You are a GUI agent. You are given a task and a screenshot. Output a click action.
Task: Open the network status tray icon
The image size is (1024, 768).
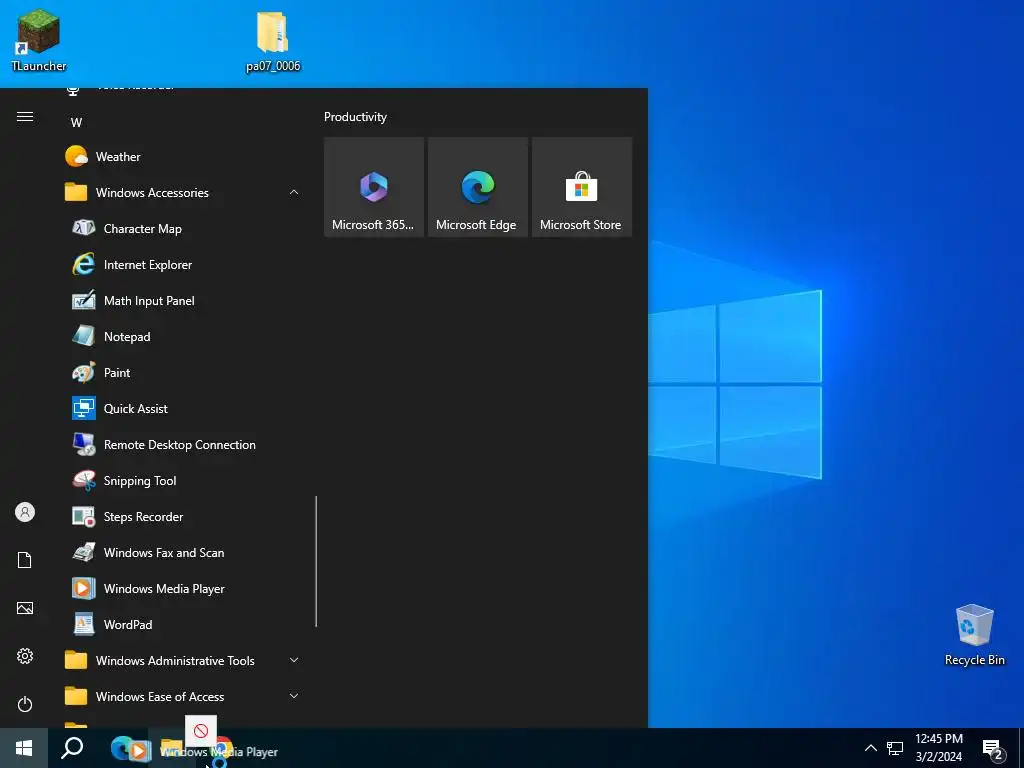coord(895,748)
